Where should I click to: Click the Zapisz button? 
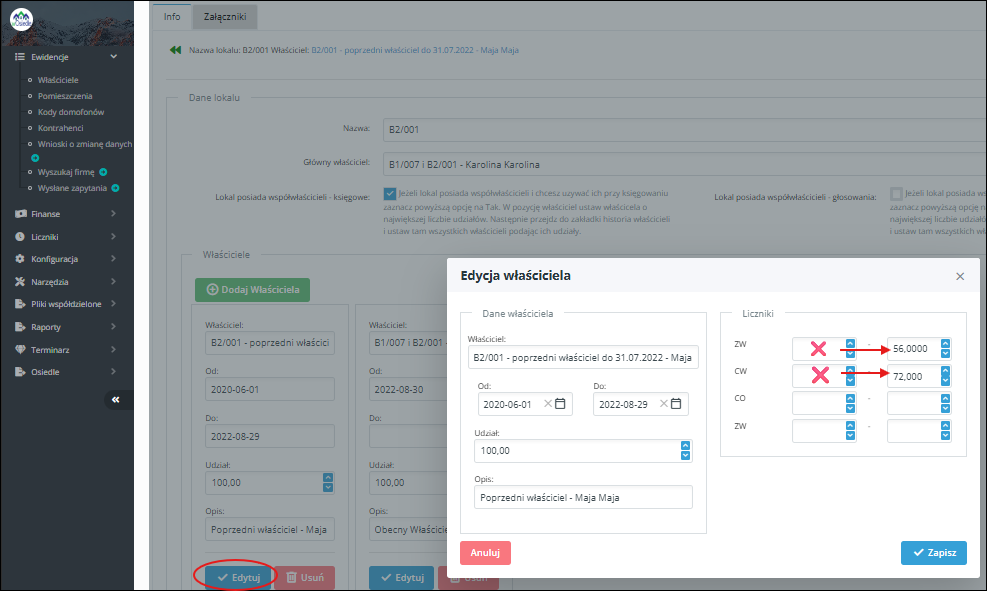click(x=933, y=553)
